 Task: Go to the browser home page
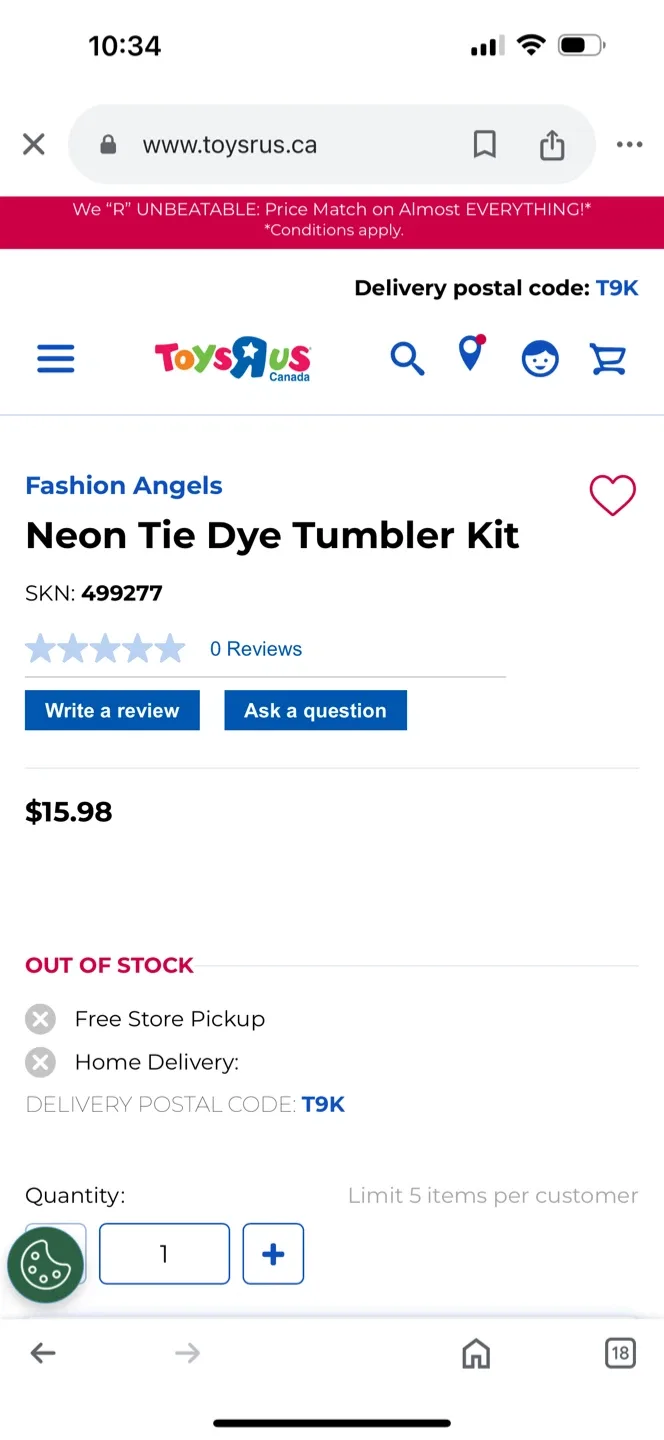(x=476, y=1354)
